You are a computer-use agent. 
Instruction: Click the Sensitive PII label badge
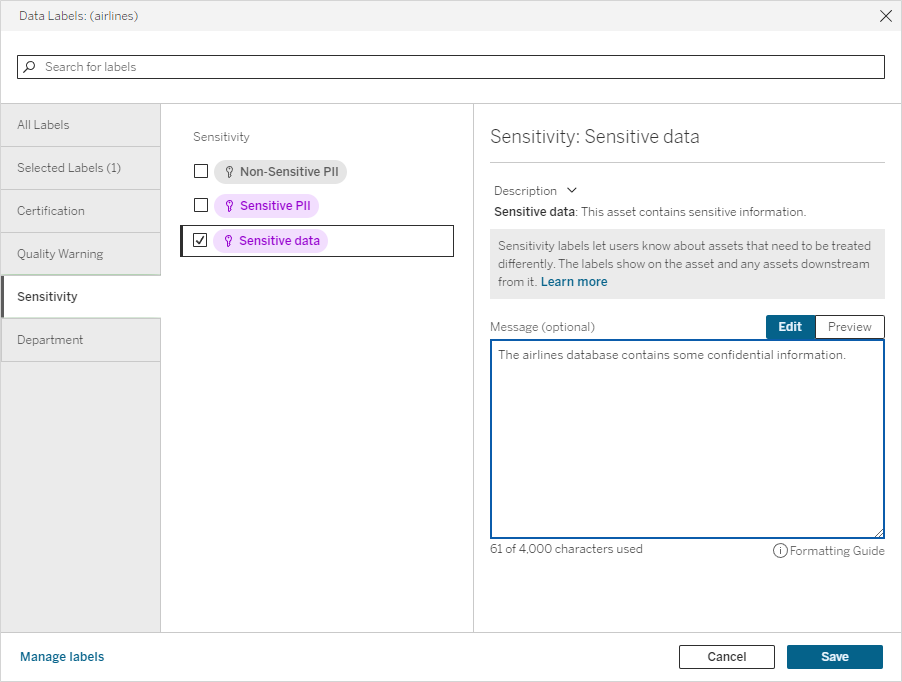267,205
